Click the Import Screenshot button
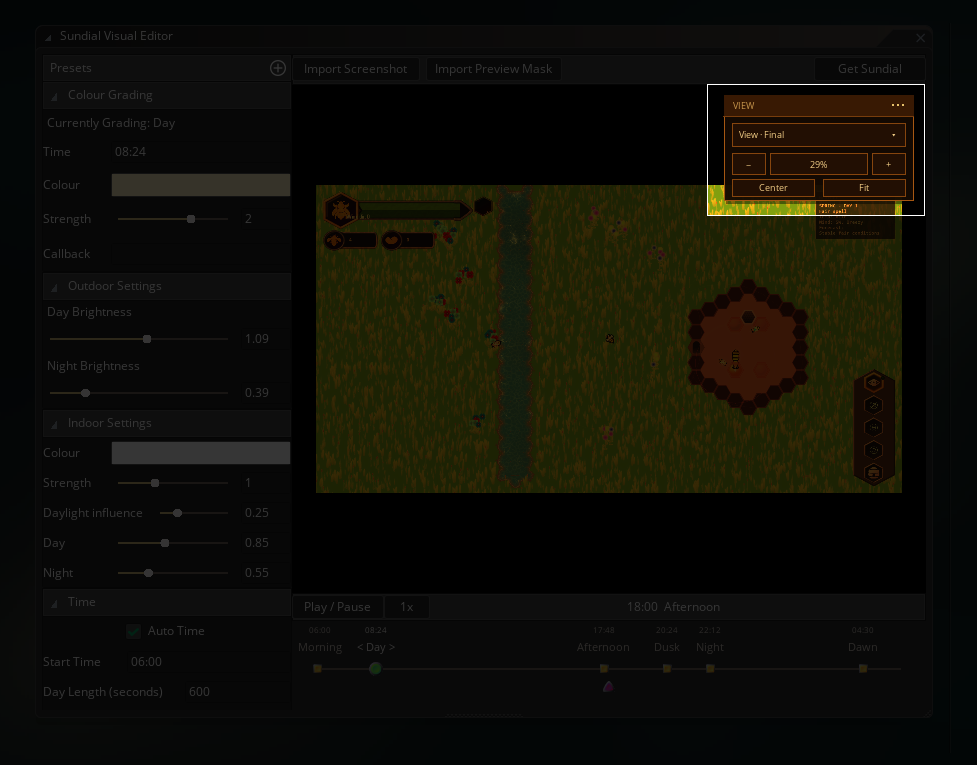This screenshot has height=765, width=977. pos(355,69)
